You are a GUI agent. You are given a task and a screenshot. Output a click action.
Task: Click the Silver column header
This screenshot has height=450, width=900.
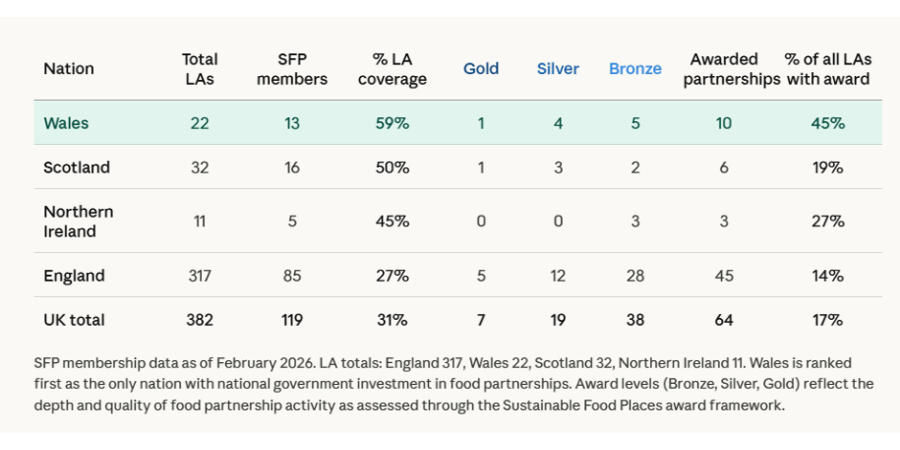tap(558, 69)
